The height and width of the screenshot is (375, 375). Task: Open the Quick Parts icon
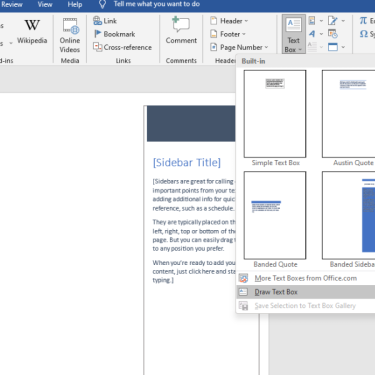click(312, 21)
